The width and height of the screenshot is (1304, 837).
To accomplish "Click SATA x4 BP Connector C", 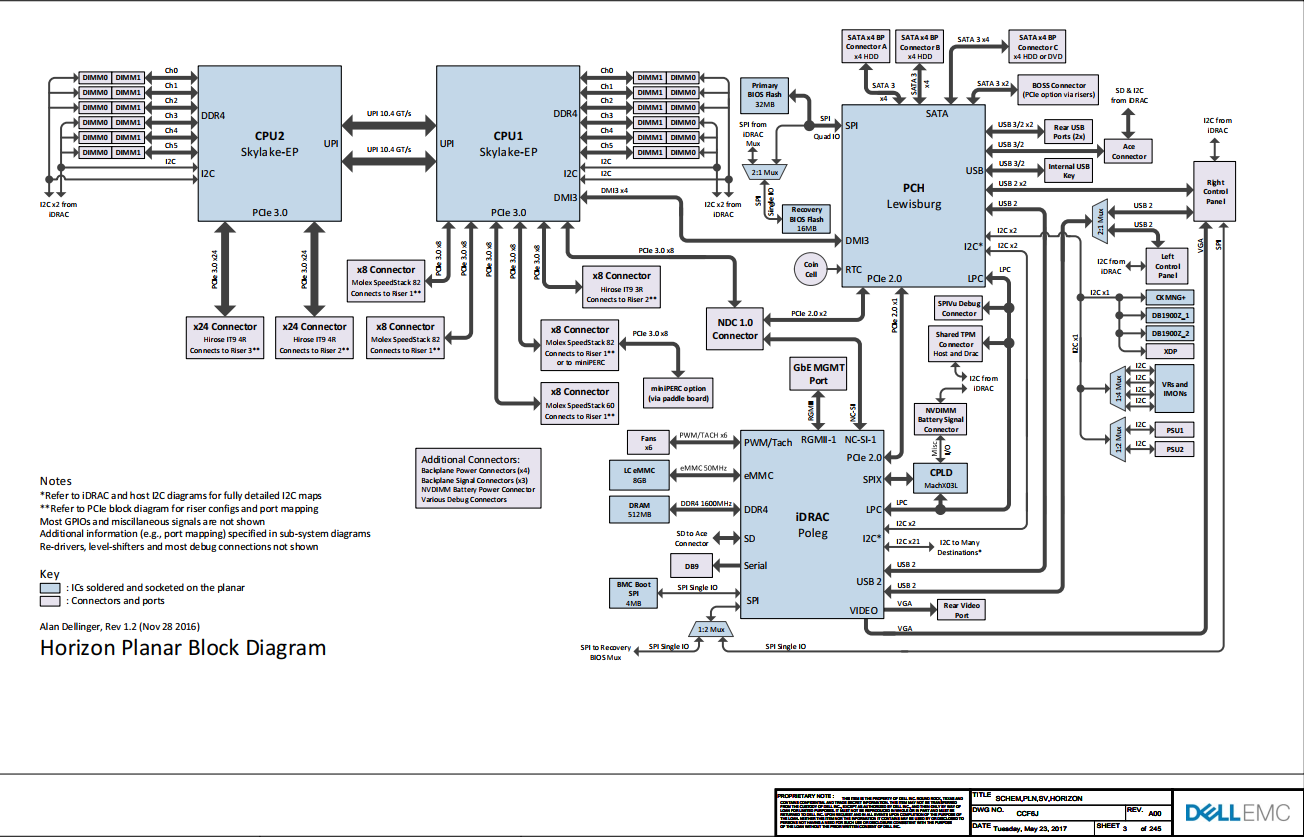I will (1037, 47).
